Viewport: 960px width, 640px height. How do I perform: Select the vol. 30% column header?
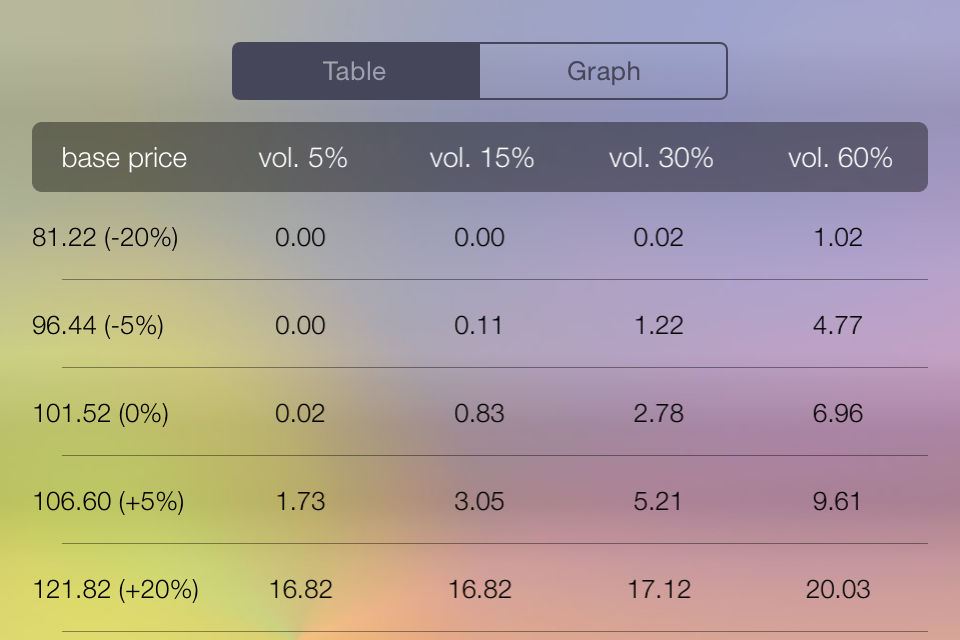661,158
